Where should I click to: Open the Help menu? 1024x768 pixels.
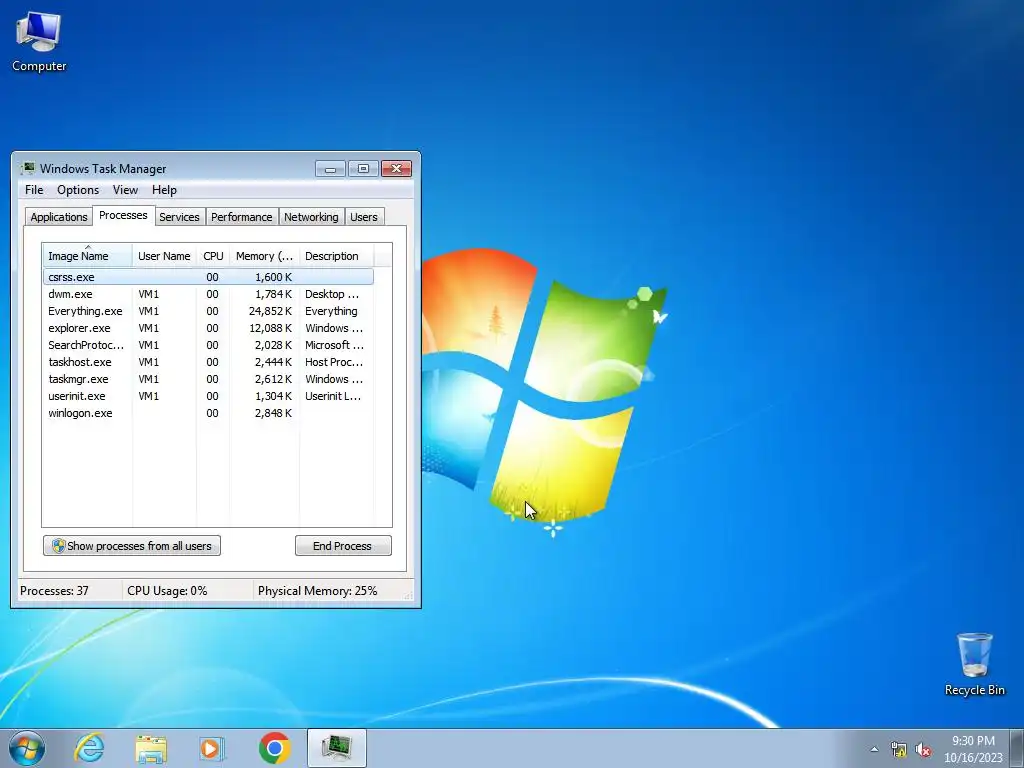164,190
